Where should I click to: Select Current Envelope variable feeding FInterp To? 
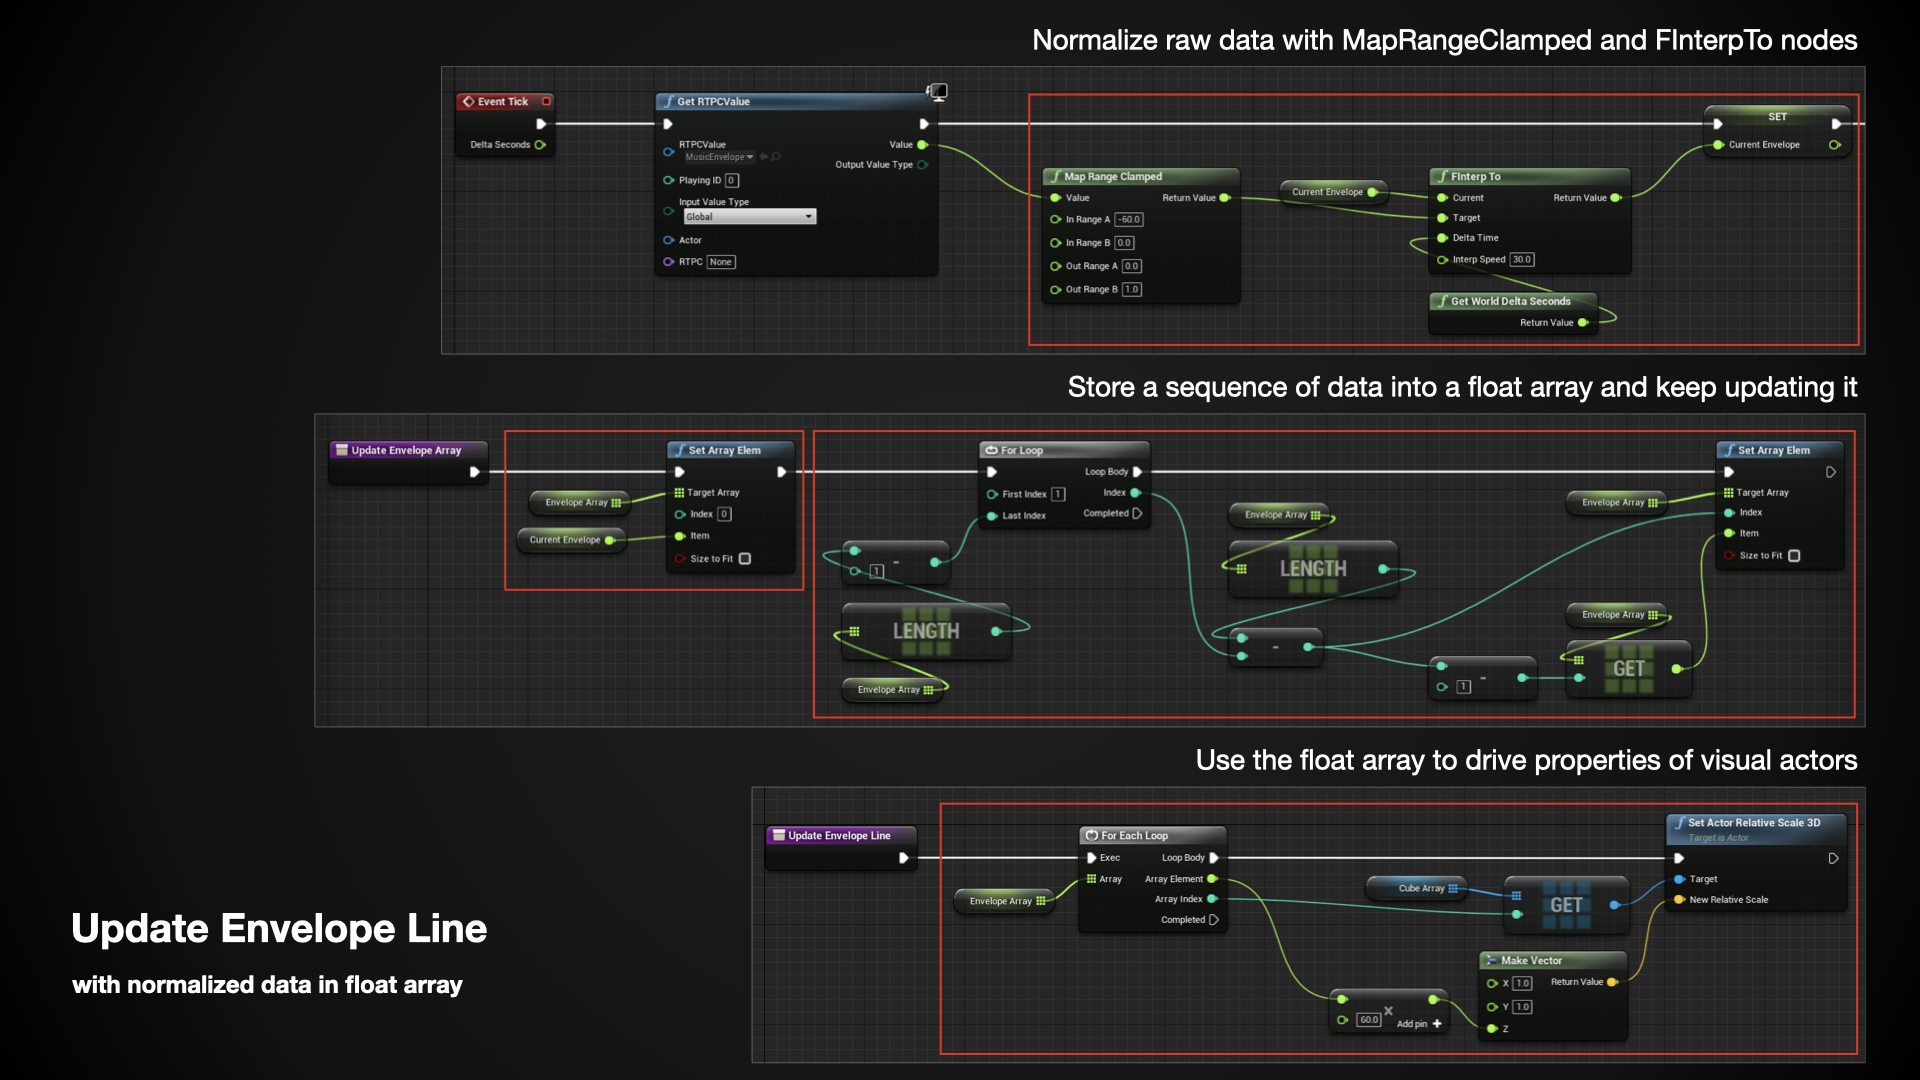[x=1333, y=192]
